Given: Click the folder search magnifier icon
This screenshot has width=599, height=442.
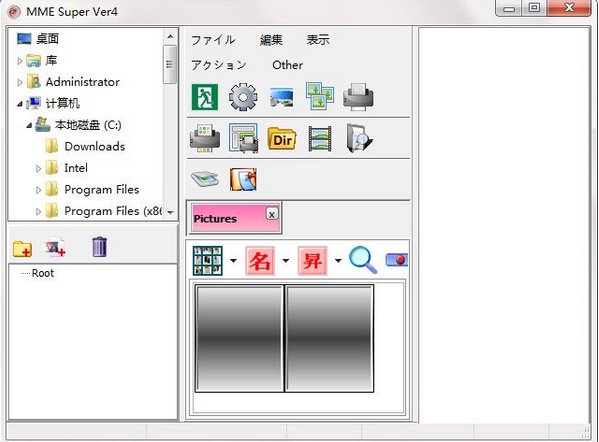Looking at the screenshot, I should tap(359, 138).
